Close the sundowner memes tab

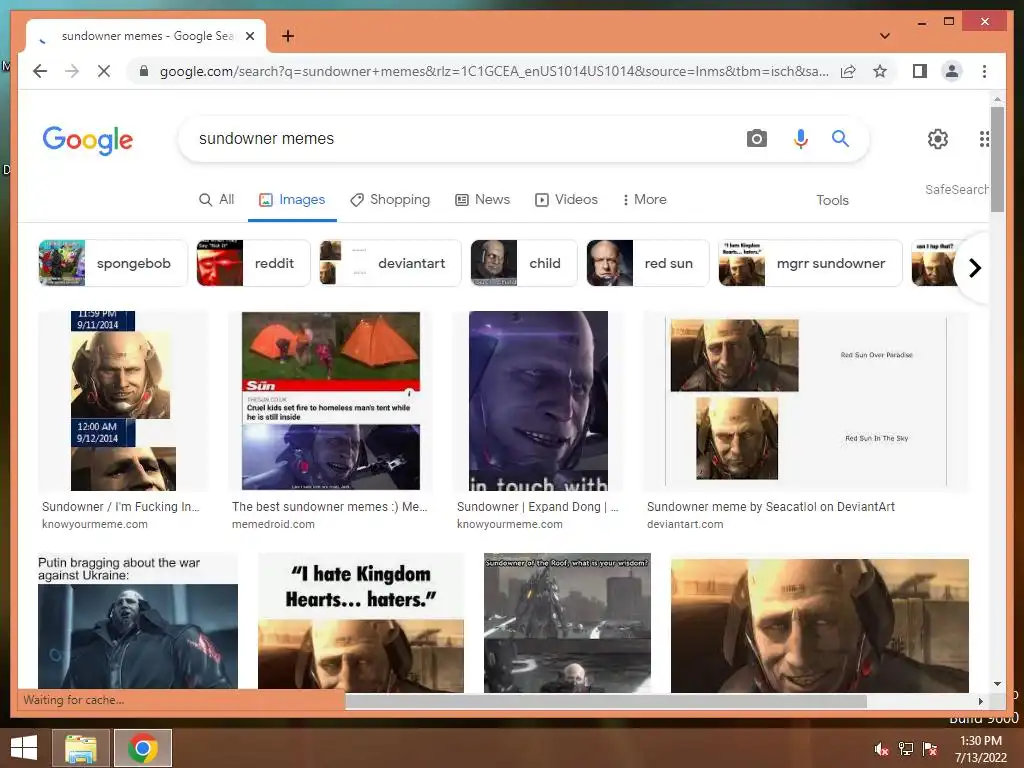(x=249, y=36)
